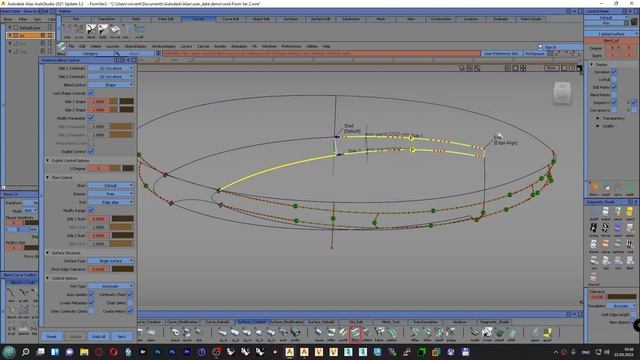Click the Tolerance field in Control Panel
640x360 pixels.
click(x=598, y=297)
